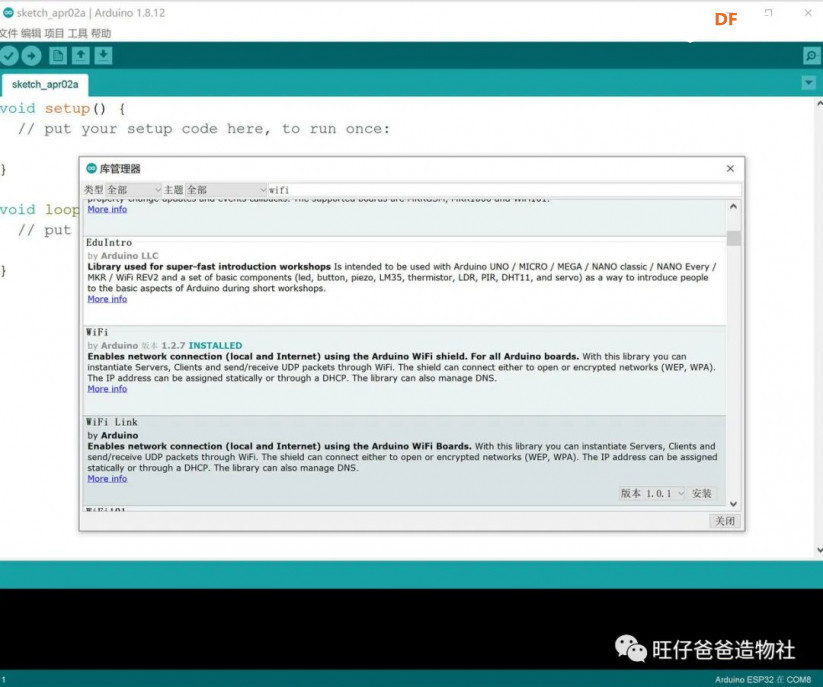This screenshot has width=823, height=687.
Task: Click the library list scrollbar up arrow
Action: coord(733,207)
